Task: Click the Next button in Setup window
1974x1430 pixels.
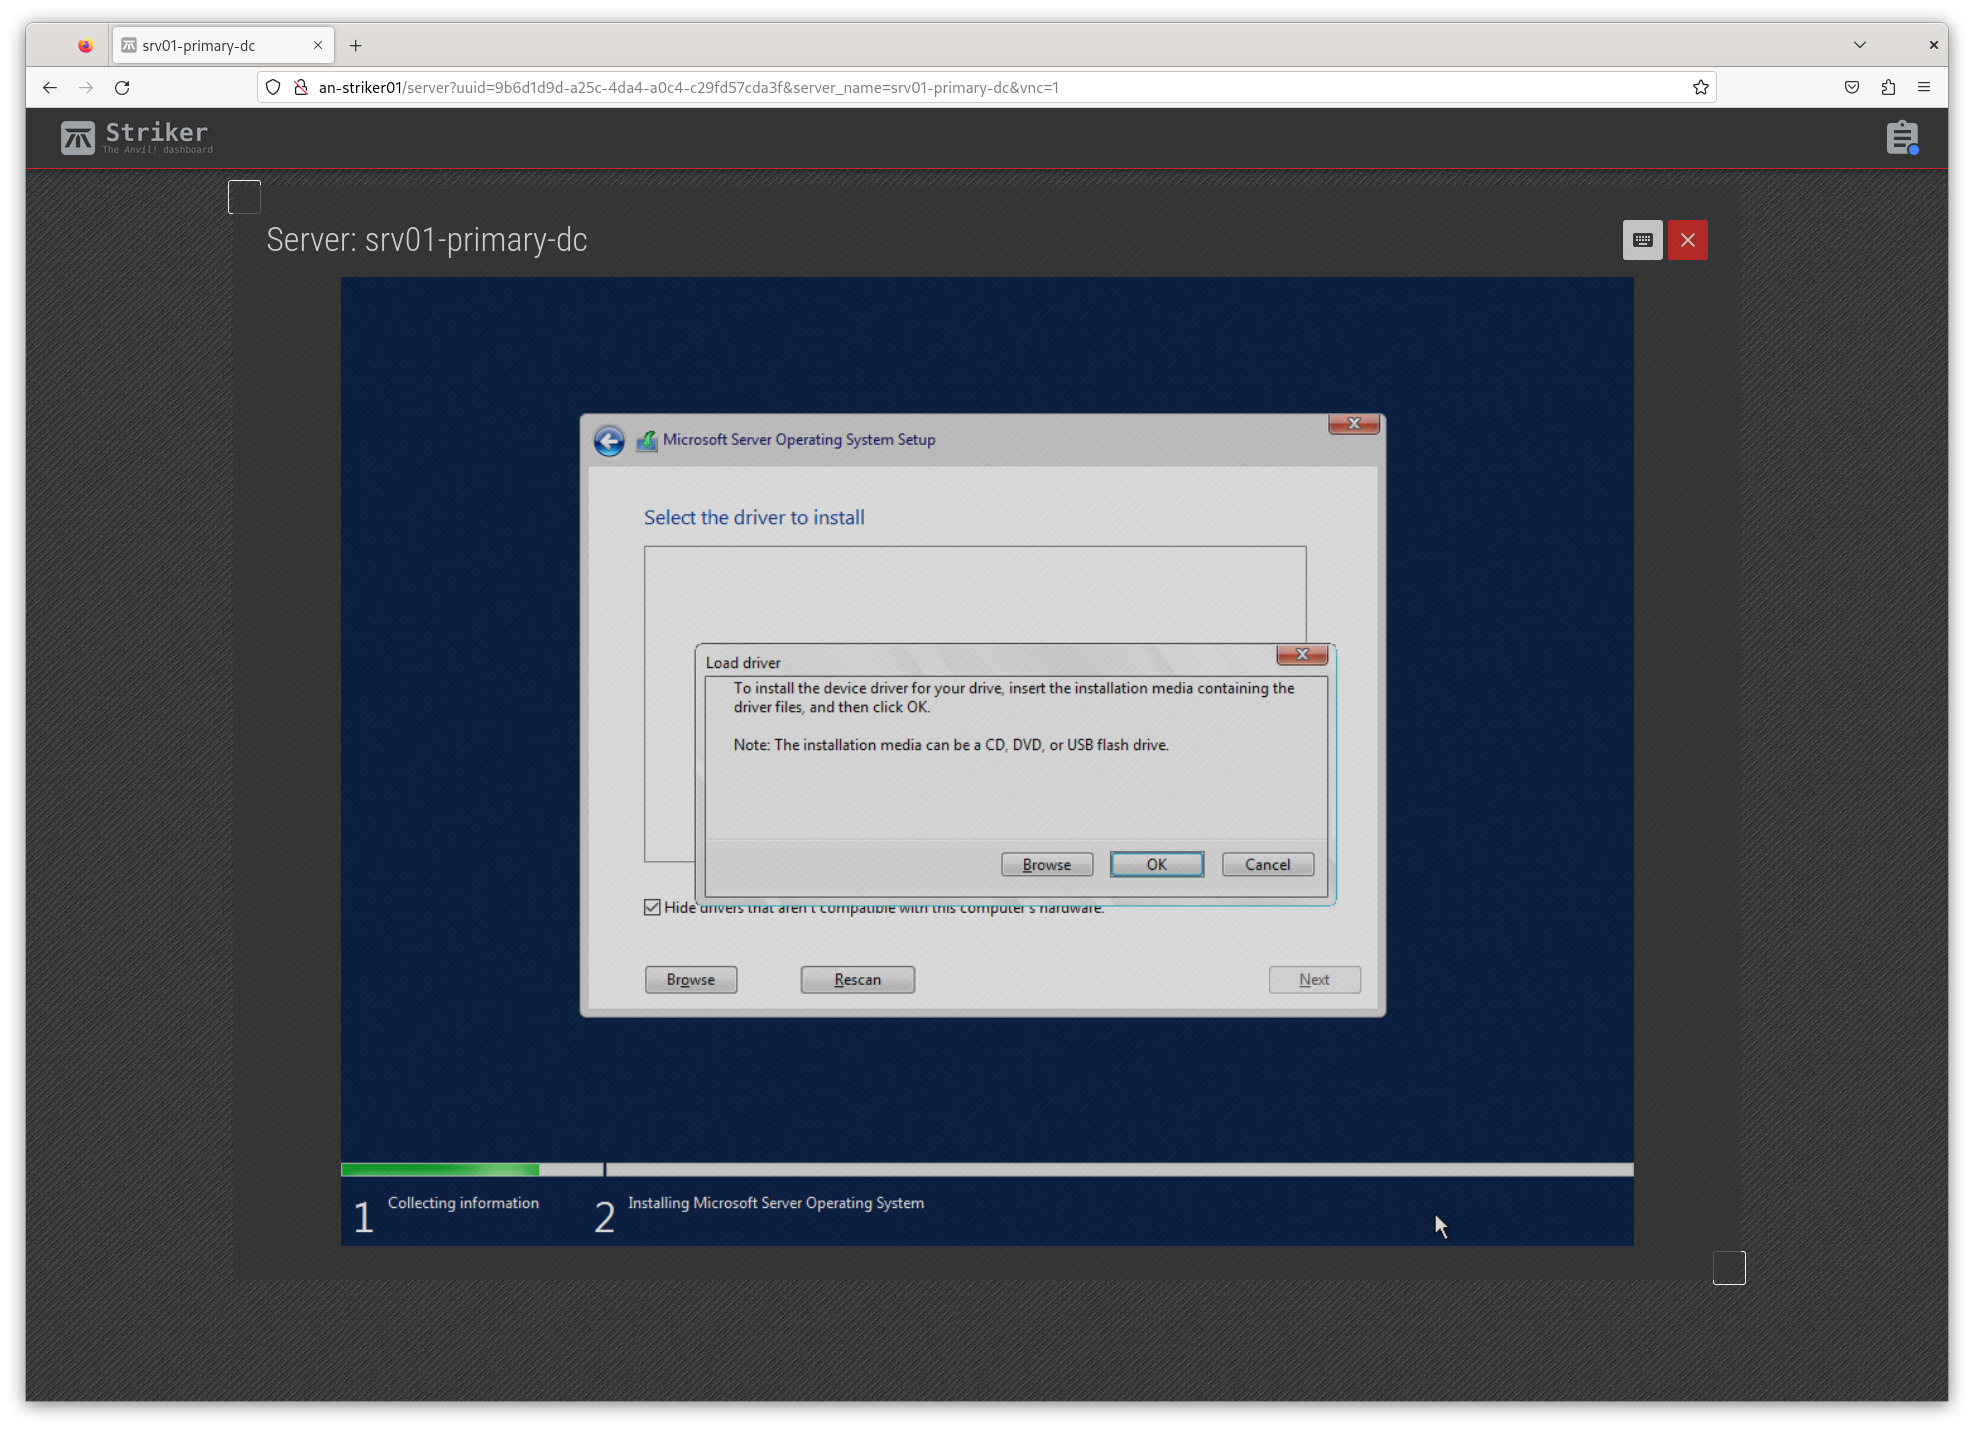Action: coord(1315,980)
